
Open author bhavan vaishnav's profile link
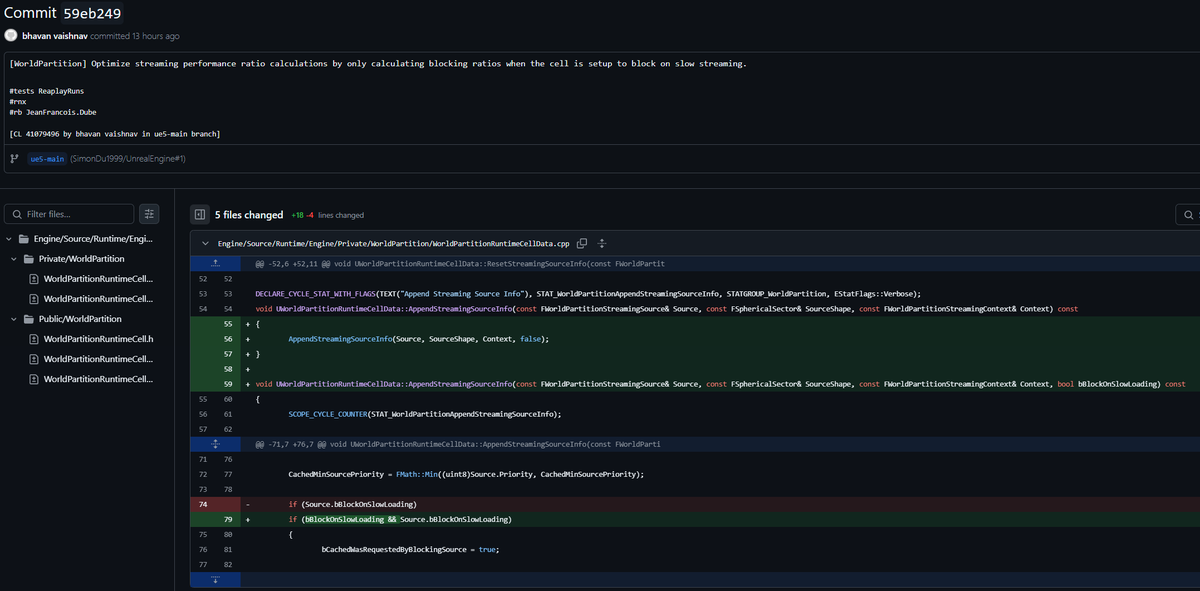pos(55,36)
